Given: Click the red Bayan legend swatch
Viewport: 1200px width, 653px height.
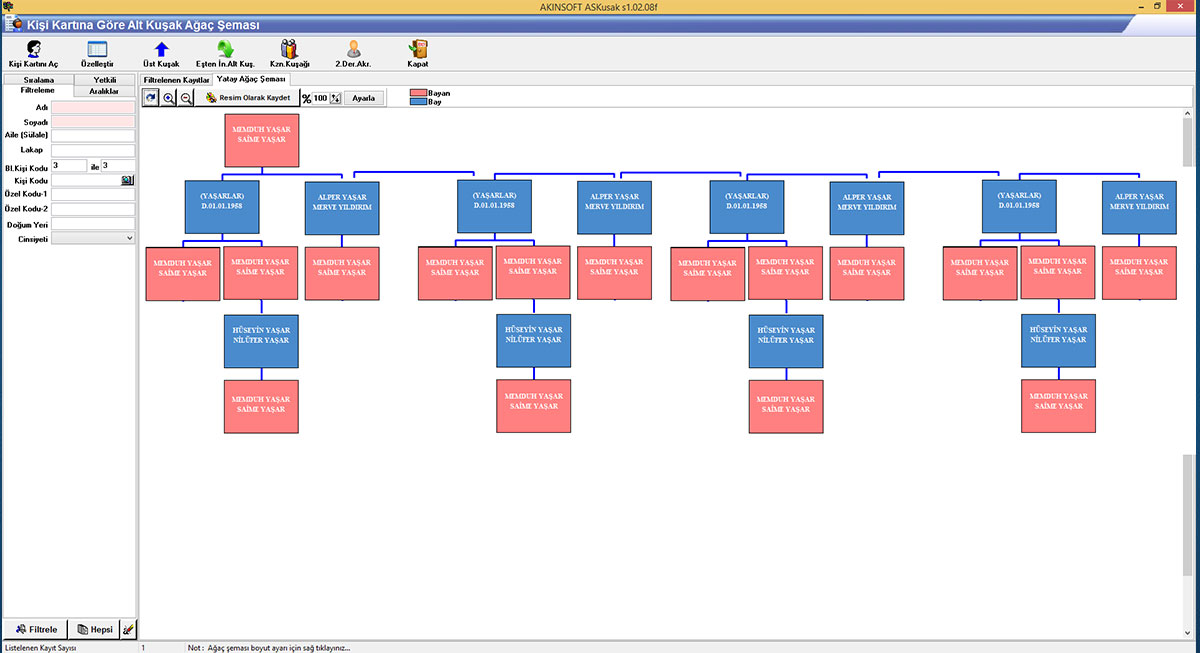Looking at the screenshot, I should [x=418, y=93].
